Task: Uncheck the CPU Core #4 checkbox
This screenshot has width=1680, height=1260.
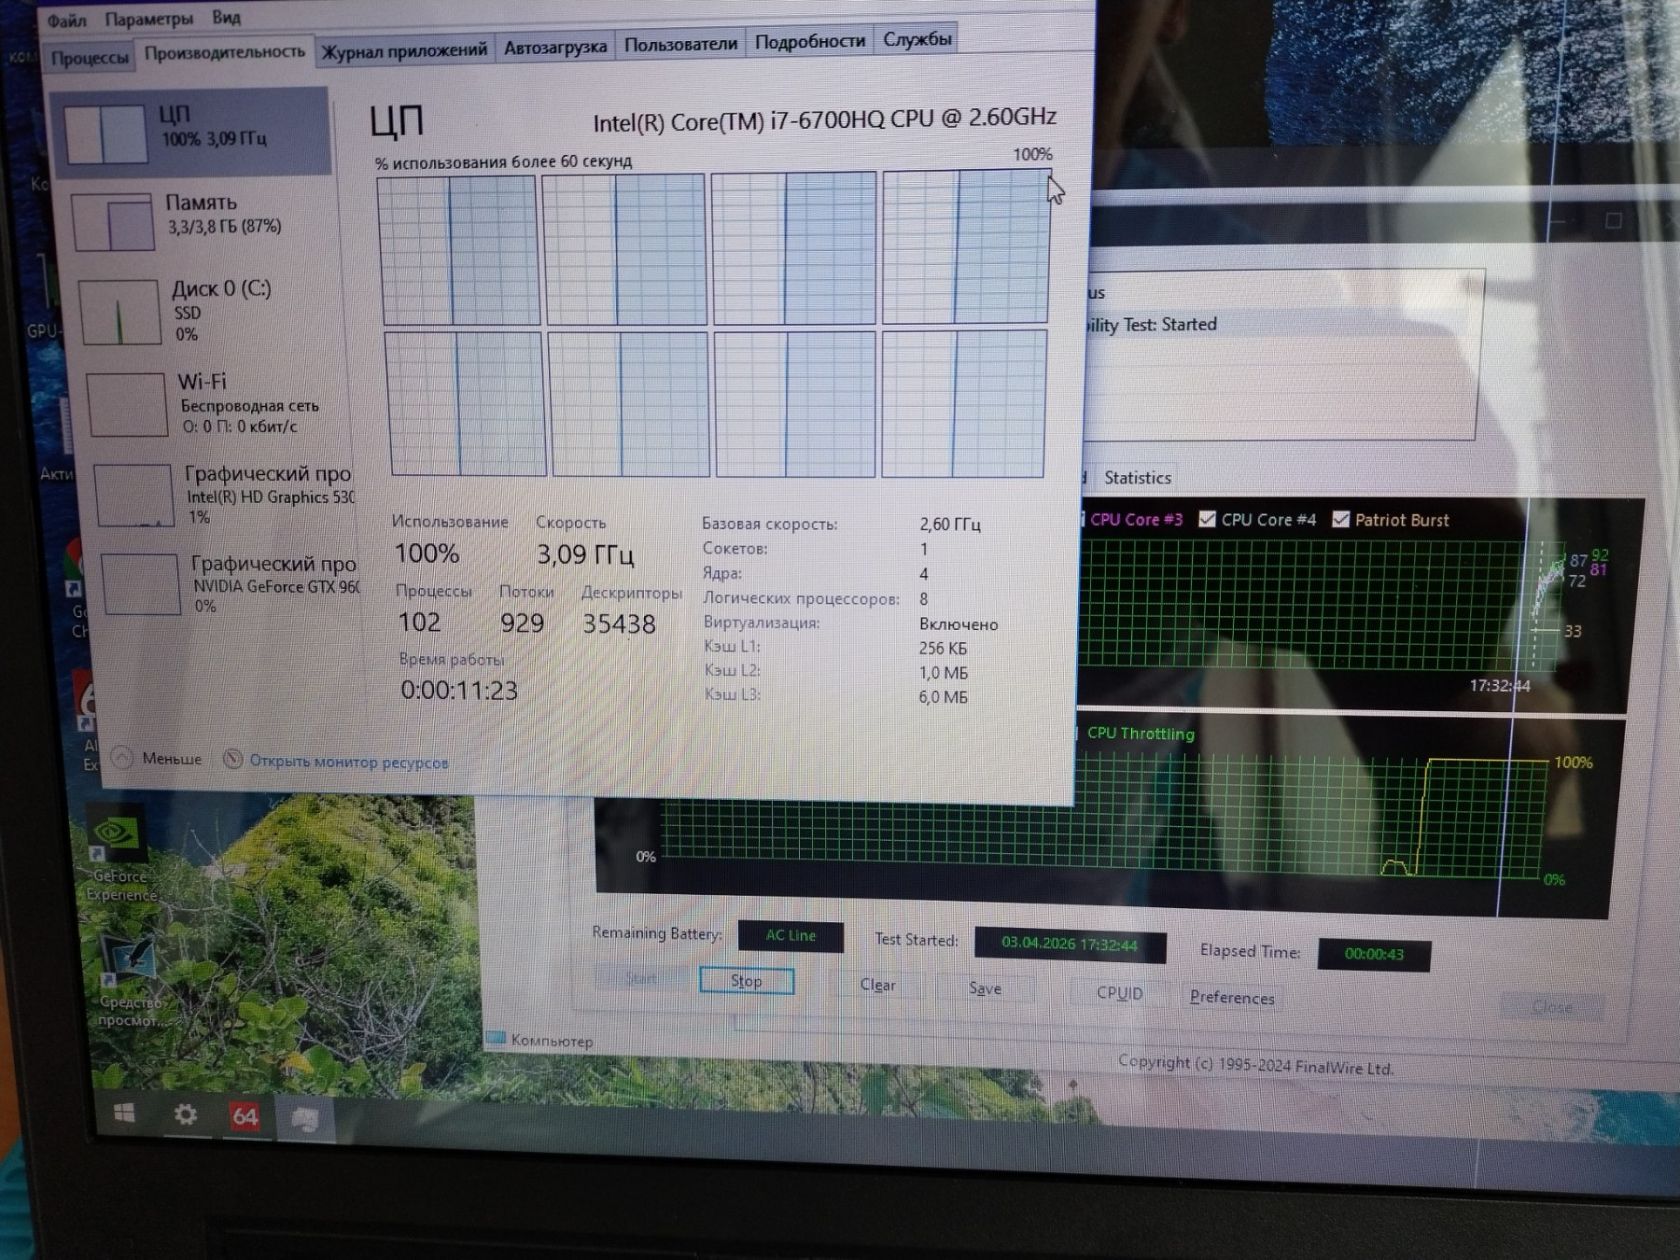Action: 1207,519
